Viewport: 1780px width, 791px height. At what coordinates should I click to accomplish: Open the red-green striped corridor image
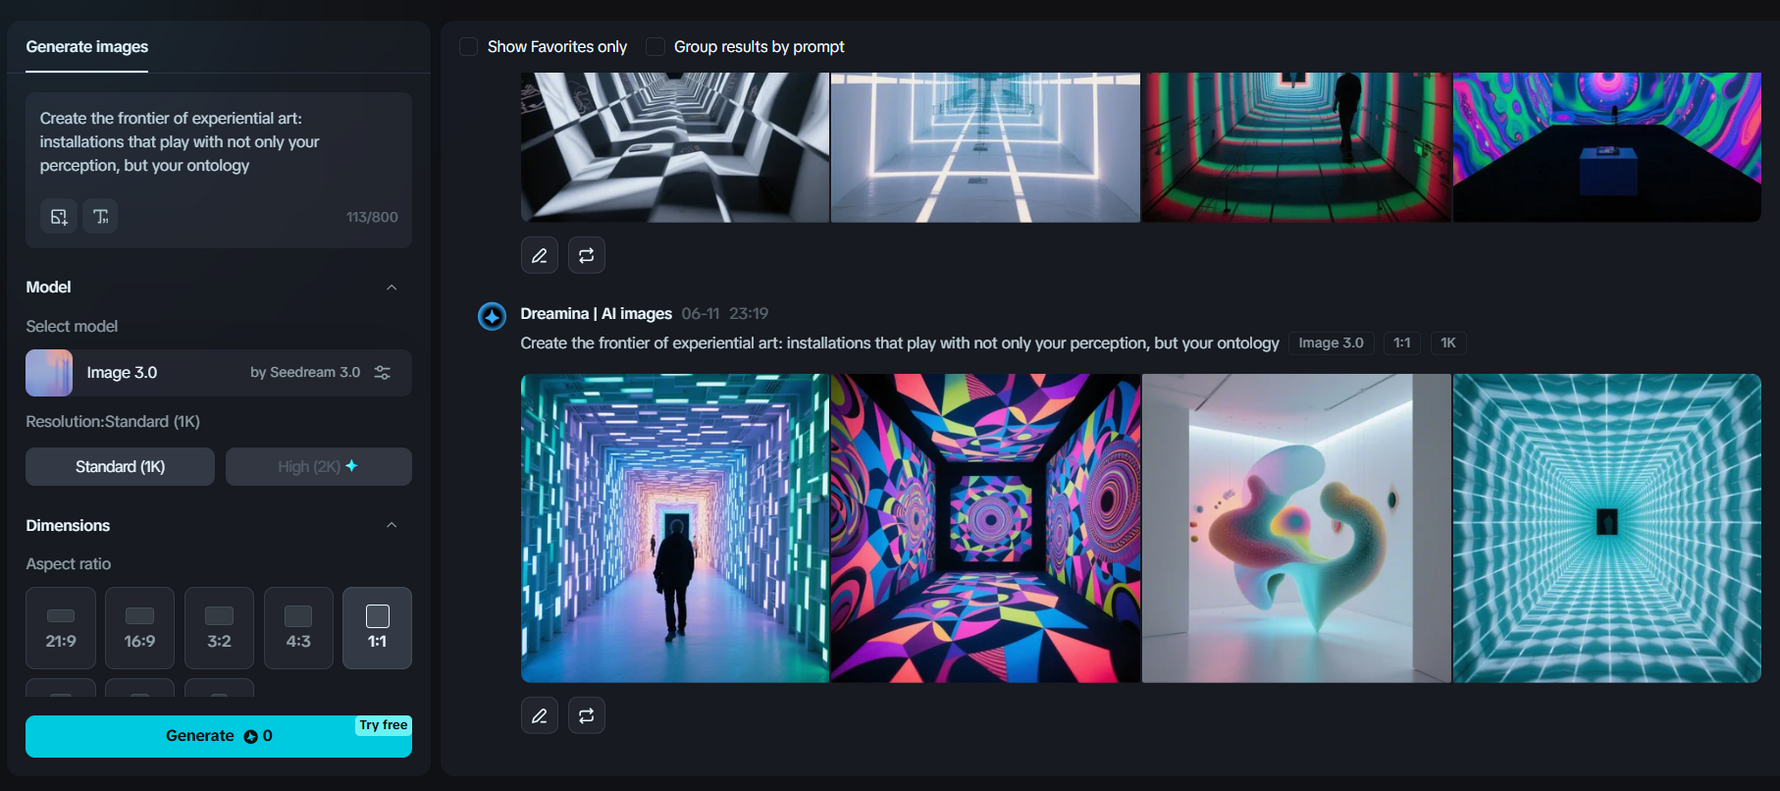coord(1296,147)
